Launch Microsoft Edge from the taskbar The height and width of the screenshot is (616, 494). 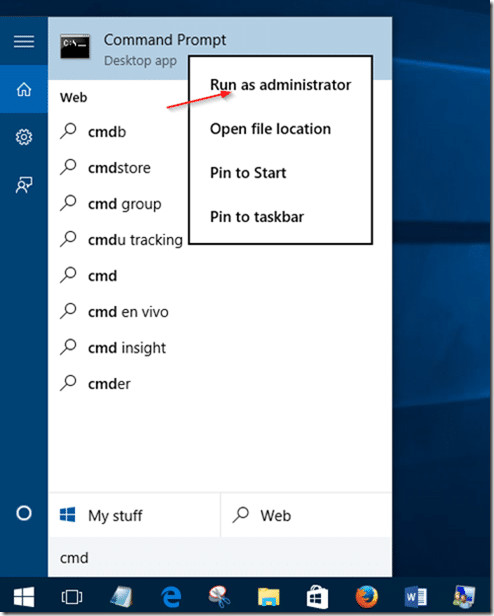(x=171, y=597)
